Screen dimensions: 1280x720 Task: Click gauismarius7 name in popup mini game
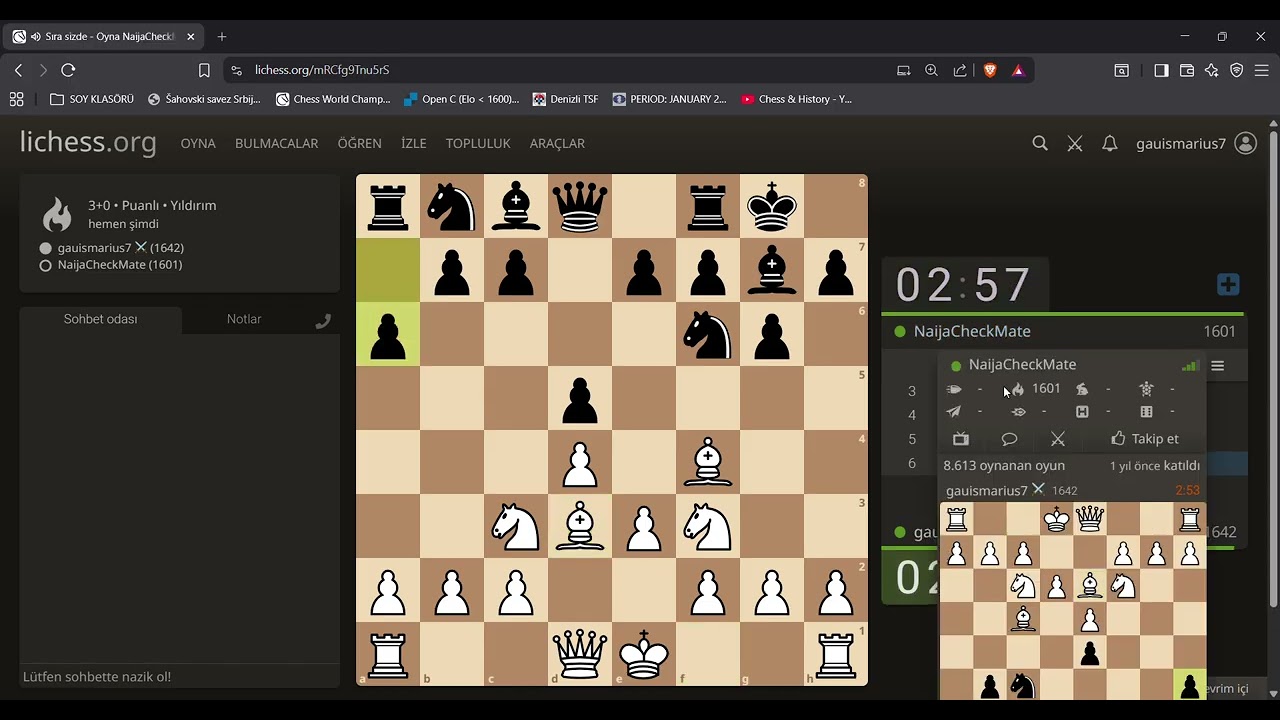click(987, 491)
